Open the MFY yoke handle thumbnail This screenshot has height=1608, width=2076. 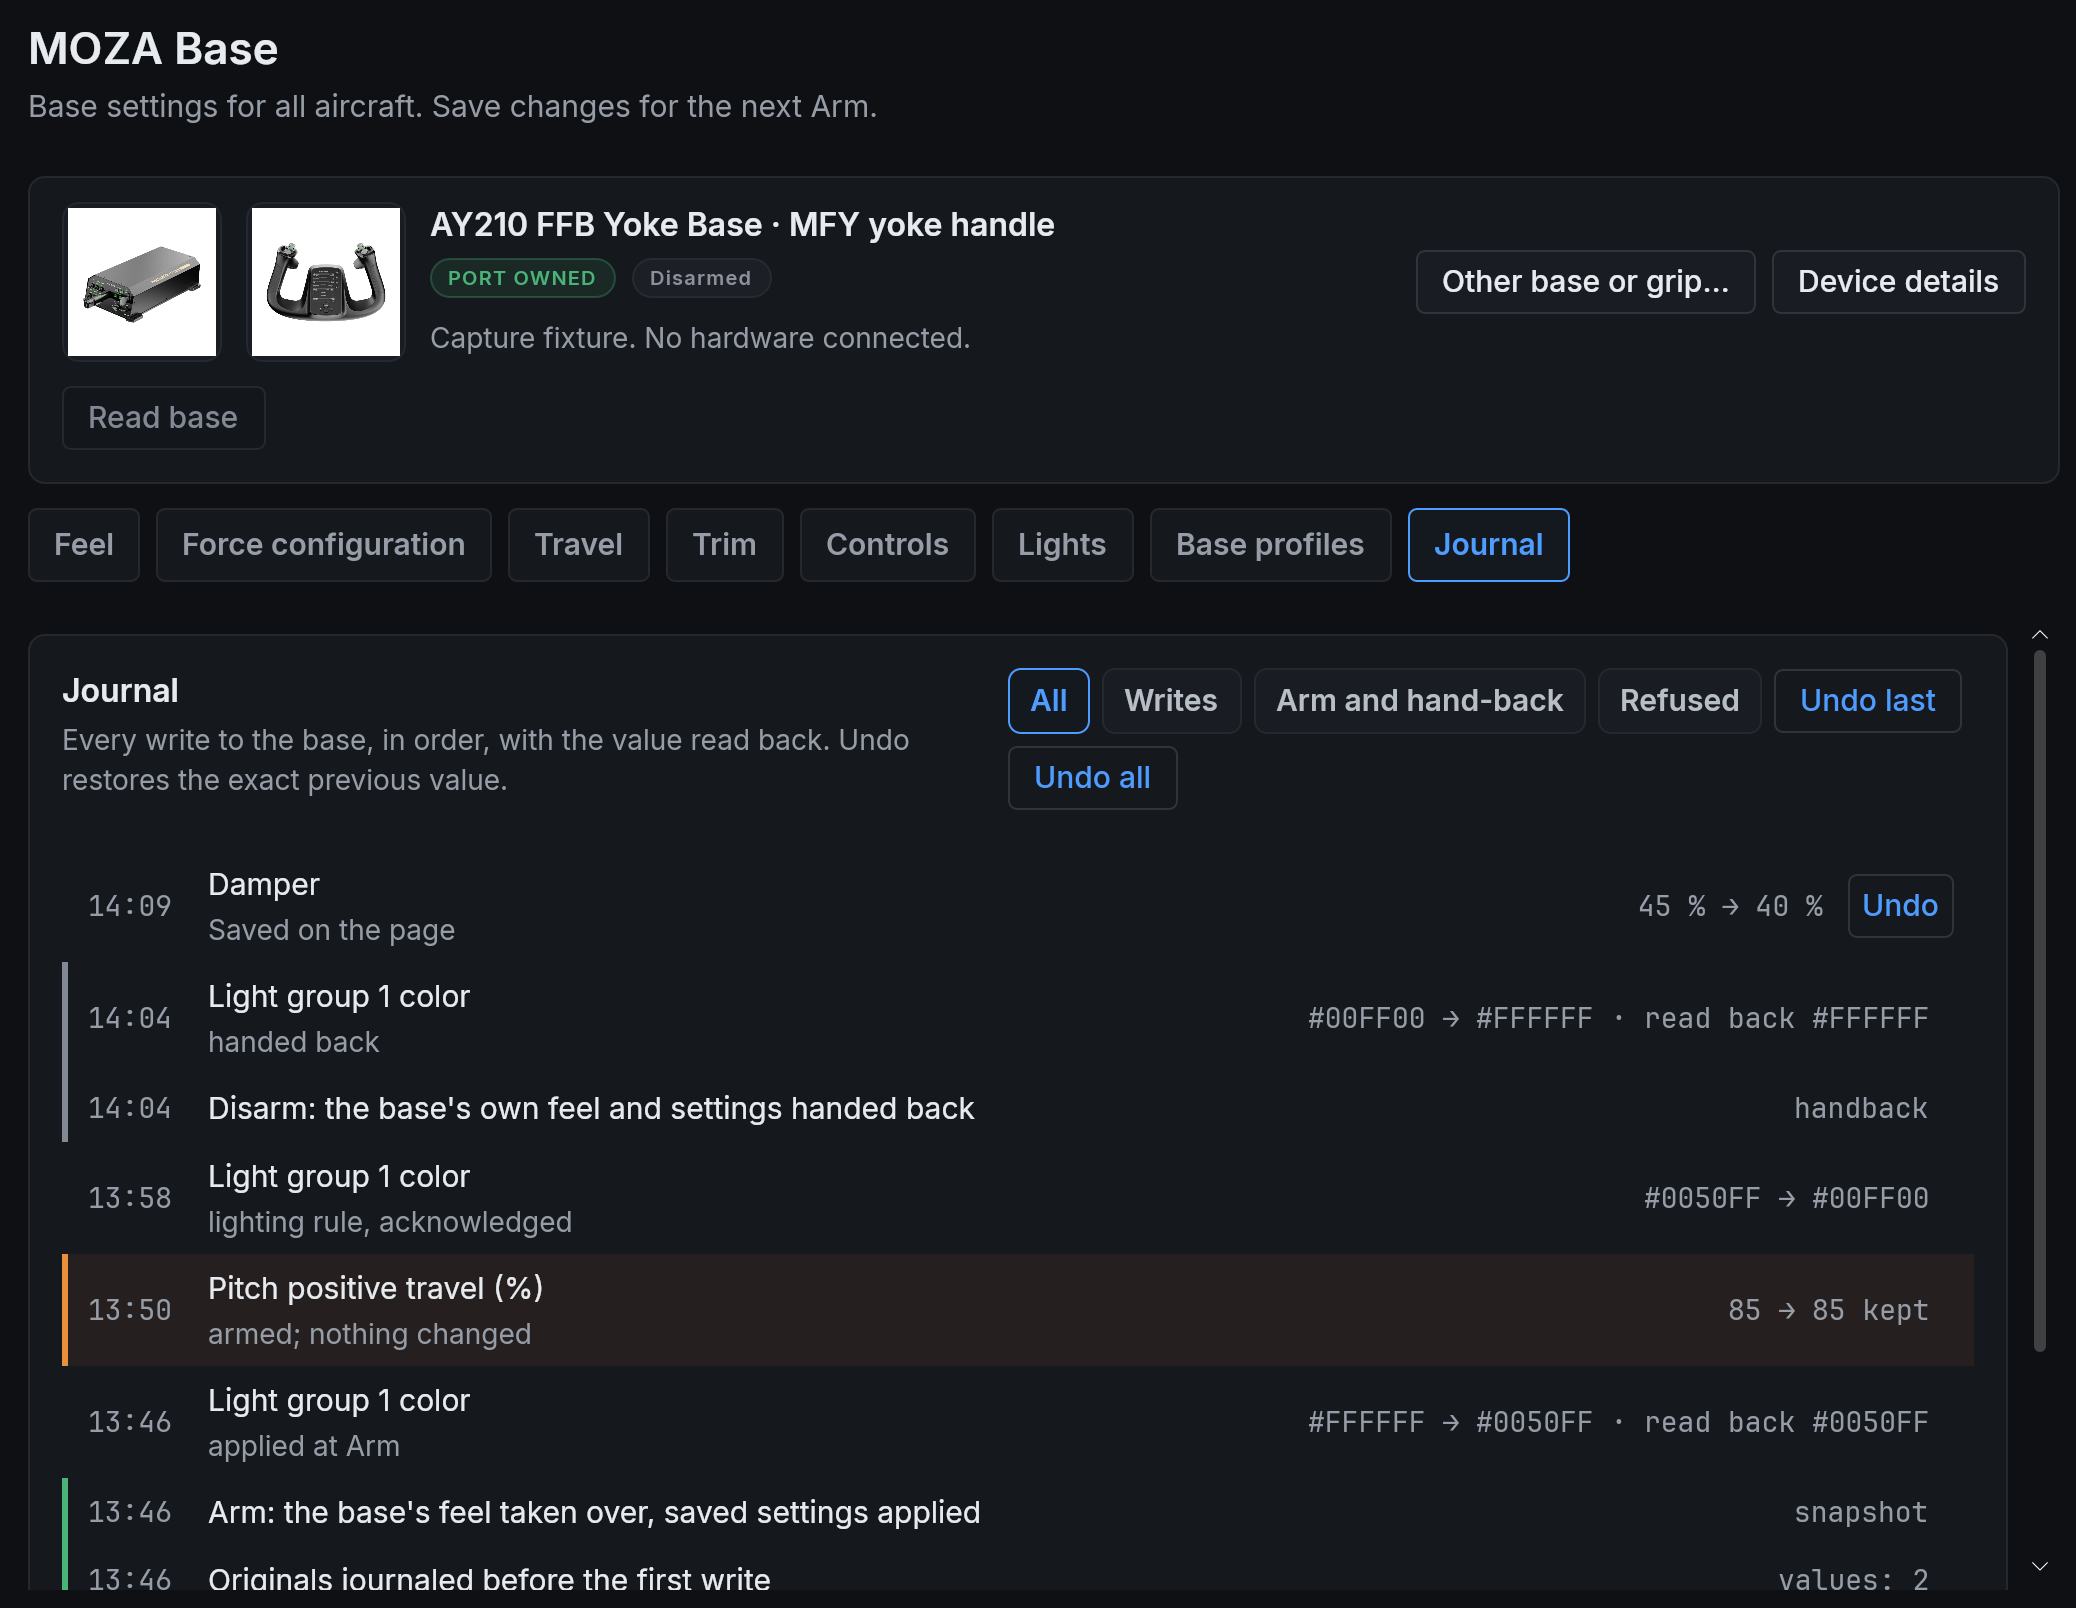[x=326, y=282]
